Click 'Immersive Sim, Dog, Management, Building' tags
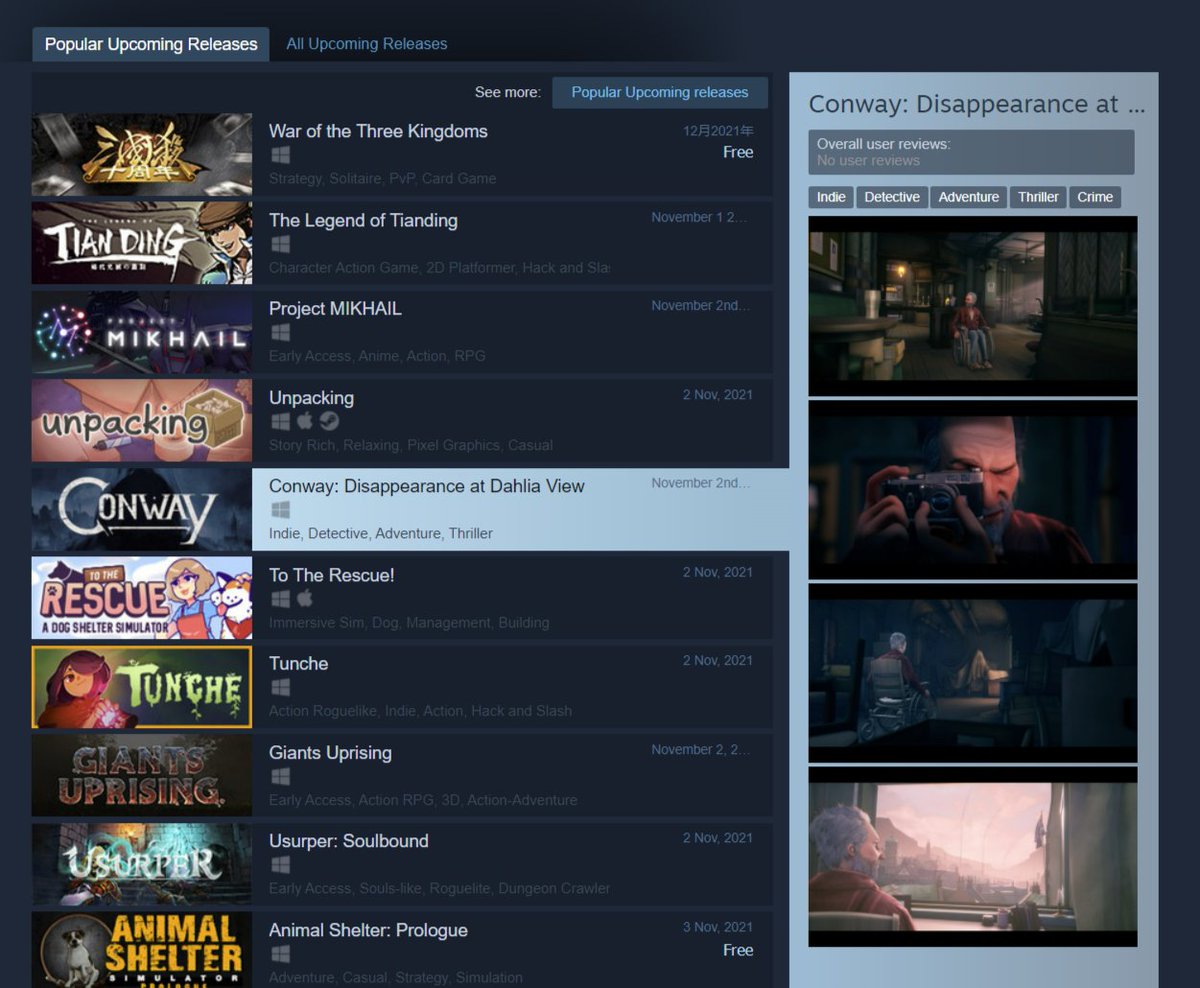1200x988 pixels. pos(409,622)
